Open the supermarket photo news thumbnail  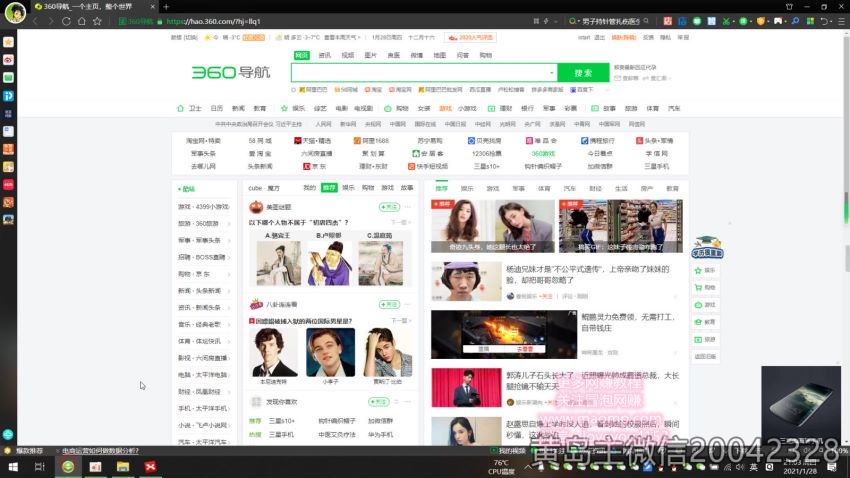point(621,226)
